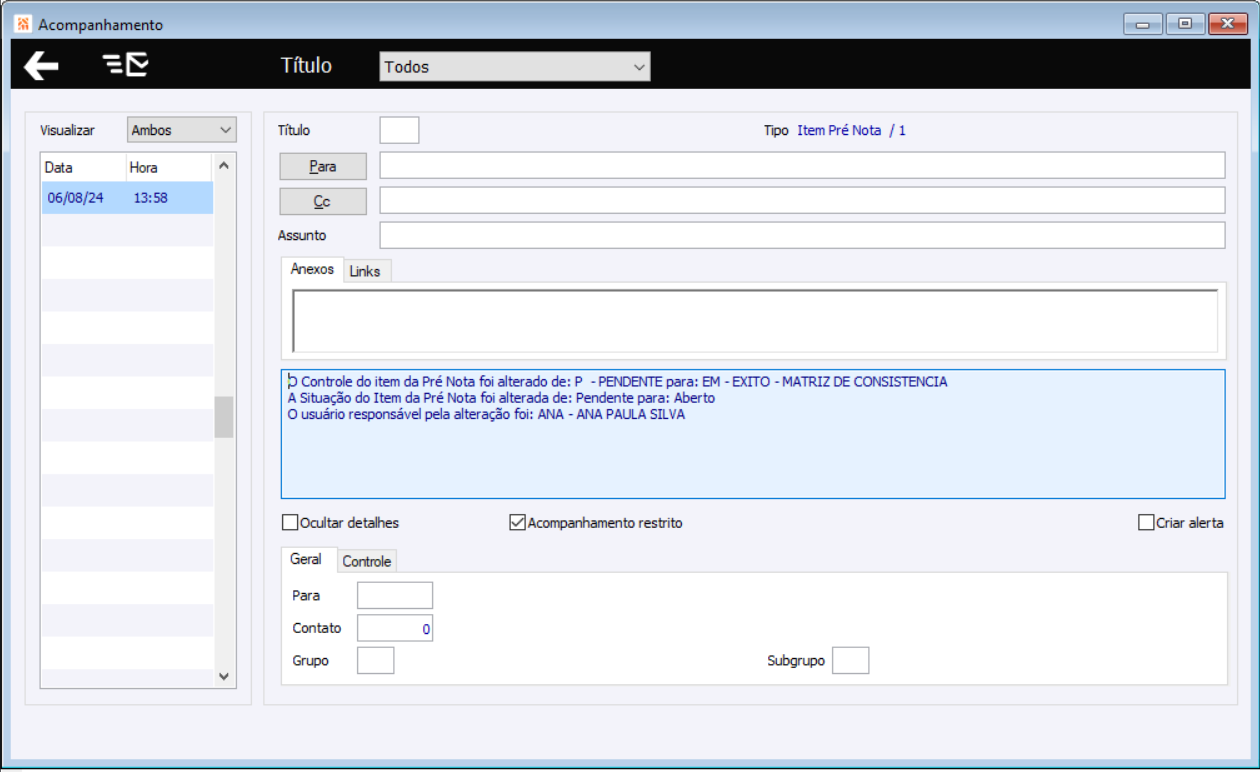Click the Hora column header
The width and height of the screenshot is (1260, 772).
click(x=169, y=167)
